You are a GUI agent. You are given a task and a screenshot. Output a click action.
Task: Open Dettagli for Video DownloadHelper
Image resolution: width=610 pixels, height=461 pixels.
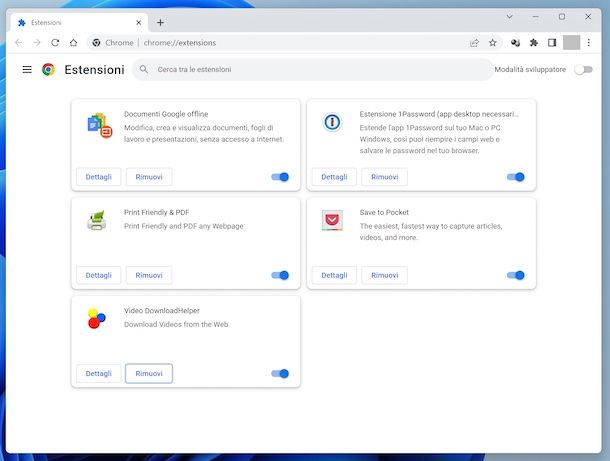(x=98, y=373)
